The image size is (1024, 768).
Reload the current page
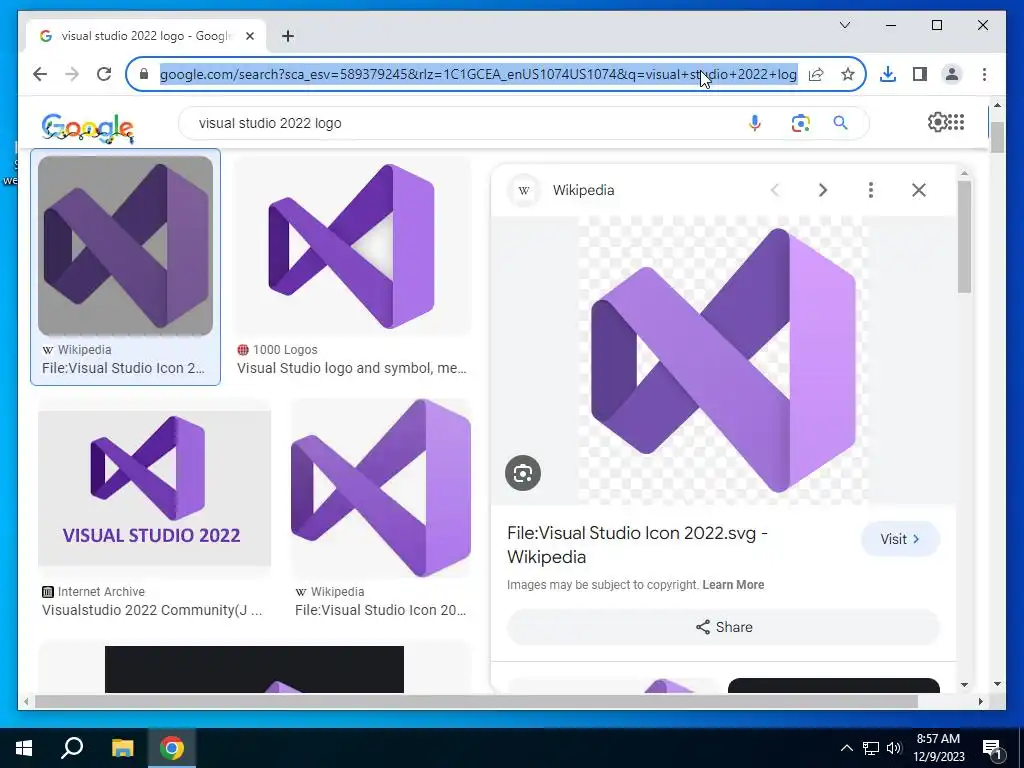tap(104, 74)
